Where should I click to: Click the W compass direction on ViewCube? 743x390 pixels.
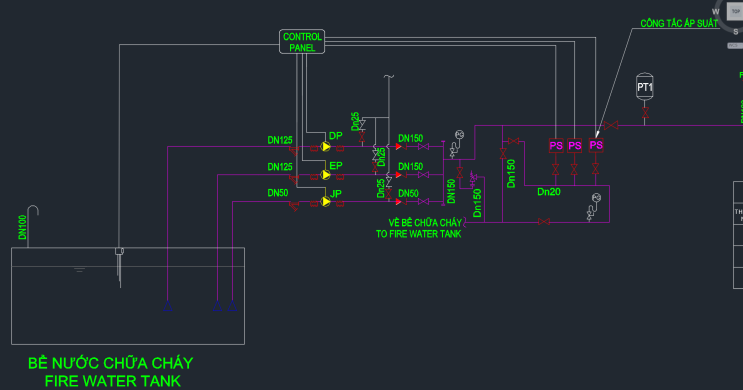tap(716, 12)
